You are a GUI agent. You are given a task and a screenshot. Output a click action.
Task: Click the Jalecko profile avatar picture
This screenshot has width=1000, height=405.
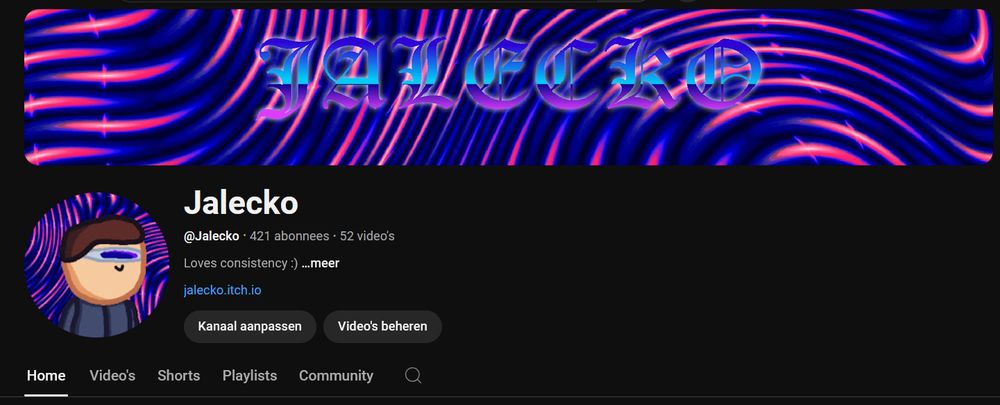click(97, 265)
